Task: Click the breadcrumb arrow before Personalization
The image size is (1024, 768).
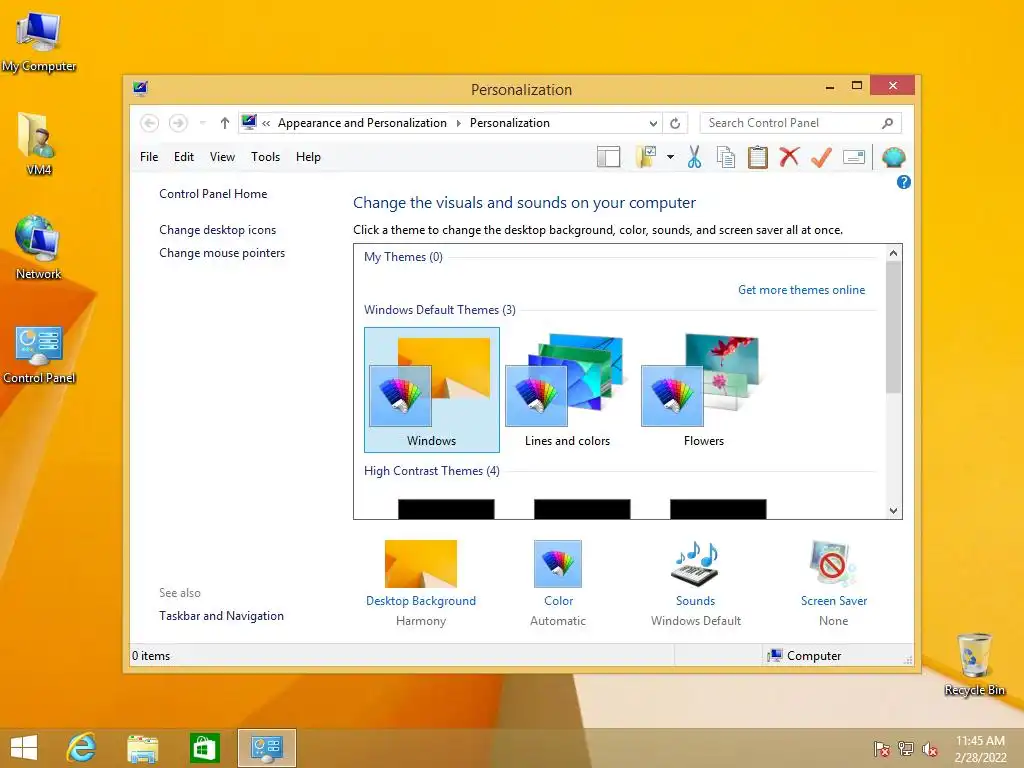Action: (458, 123)
